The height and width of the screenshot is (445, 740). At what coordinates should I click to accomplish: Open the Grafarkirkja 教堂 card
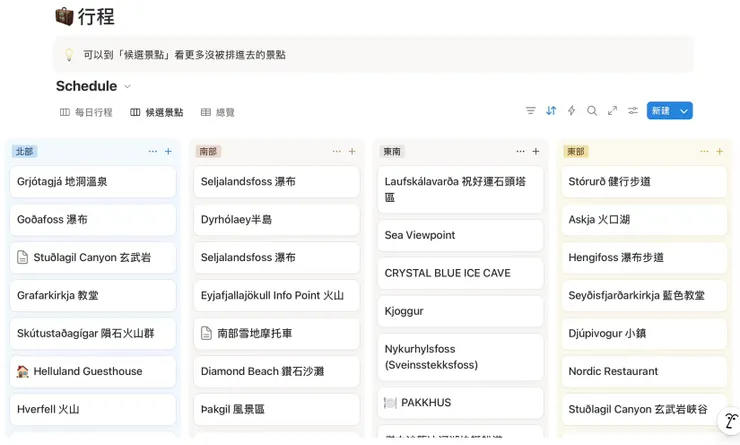tap(93, 295)
